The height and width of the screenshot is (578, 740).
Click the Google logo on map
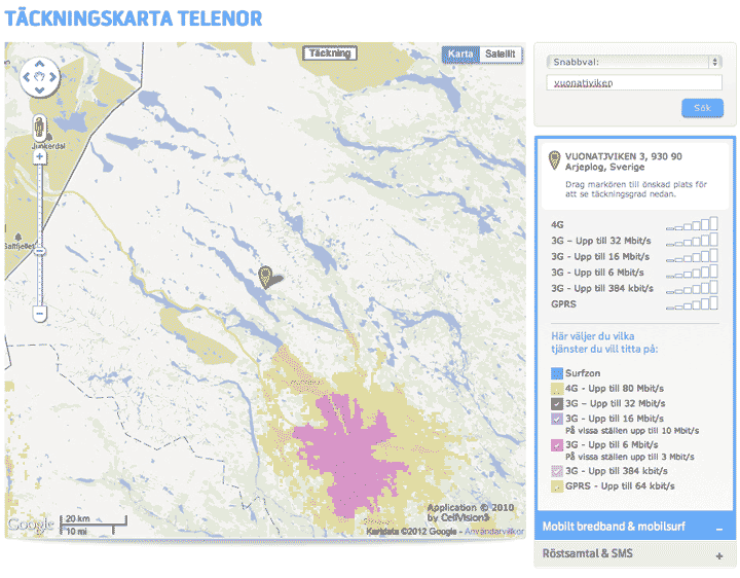[31, 524]
